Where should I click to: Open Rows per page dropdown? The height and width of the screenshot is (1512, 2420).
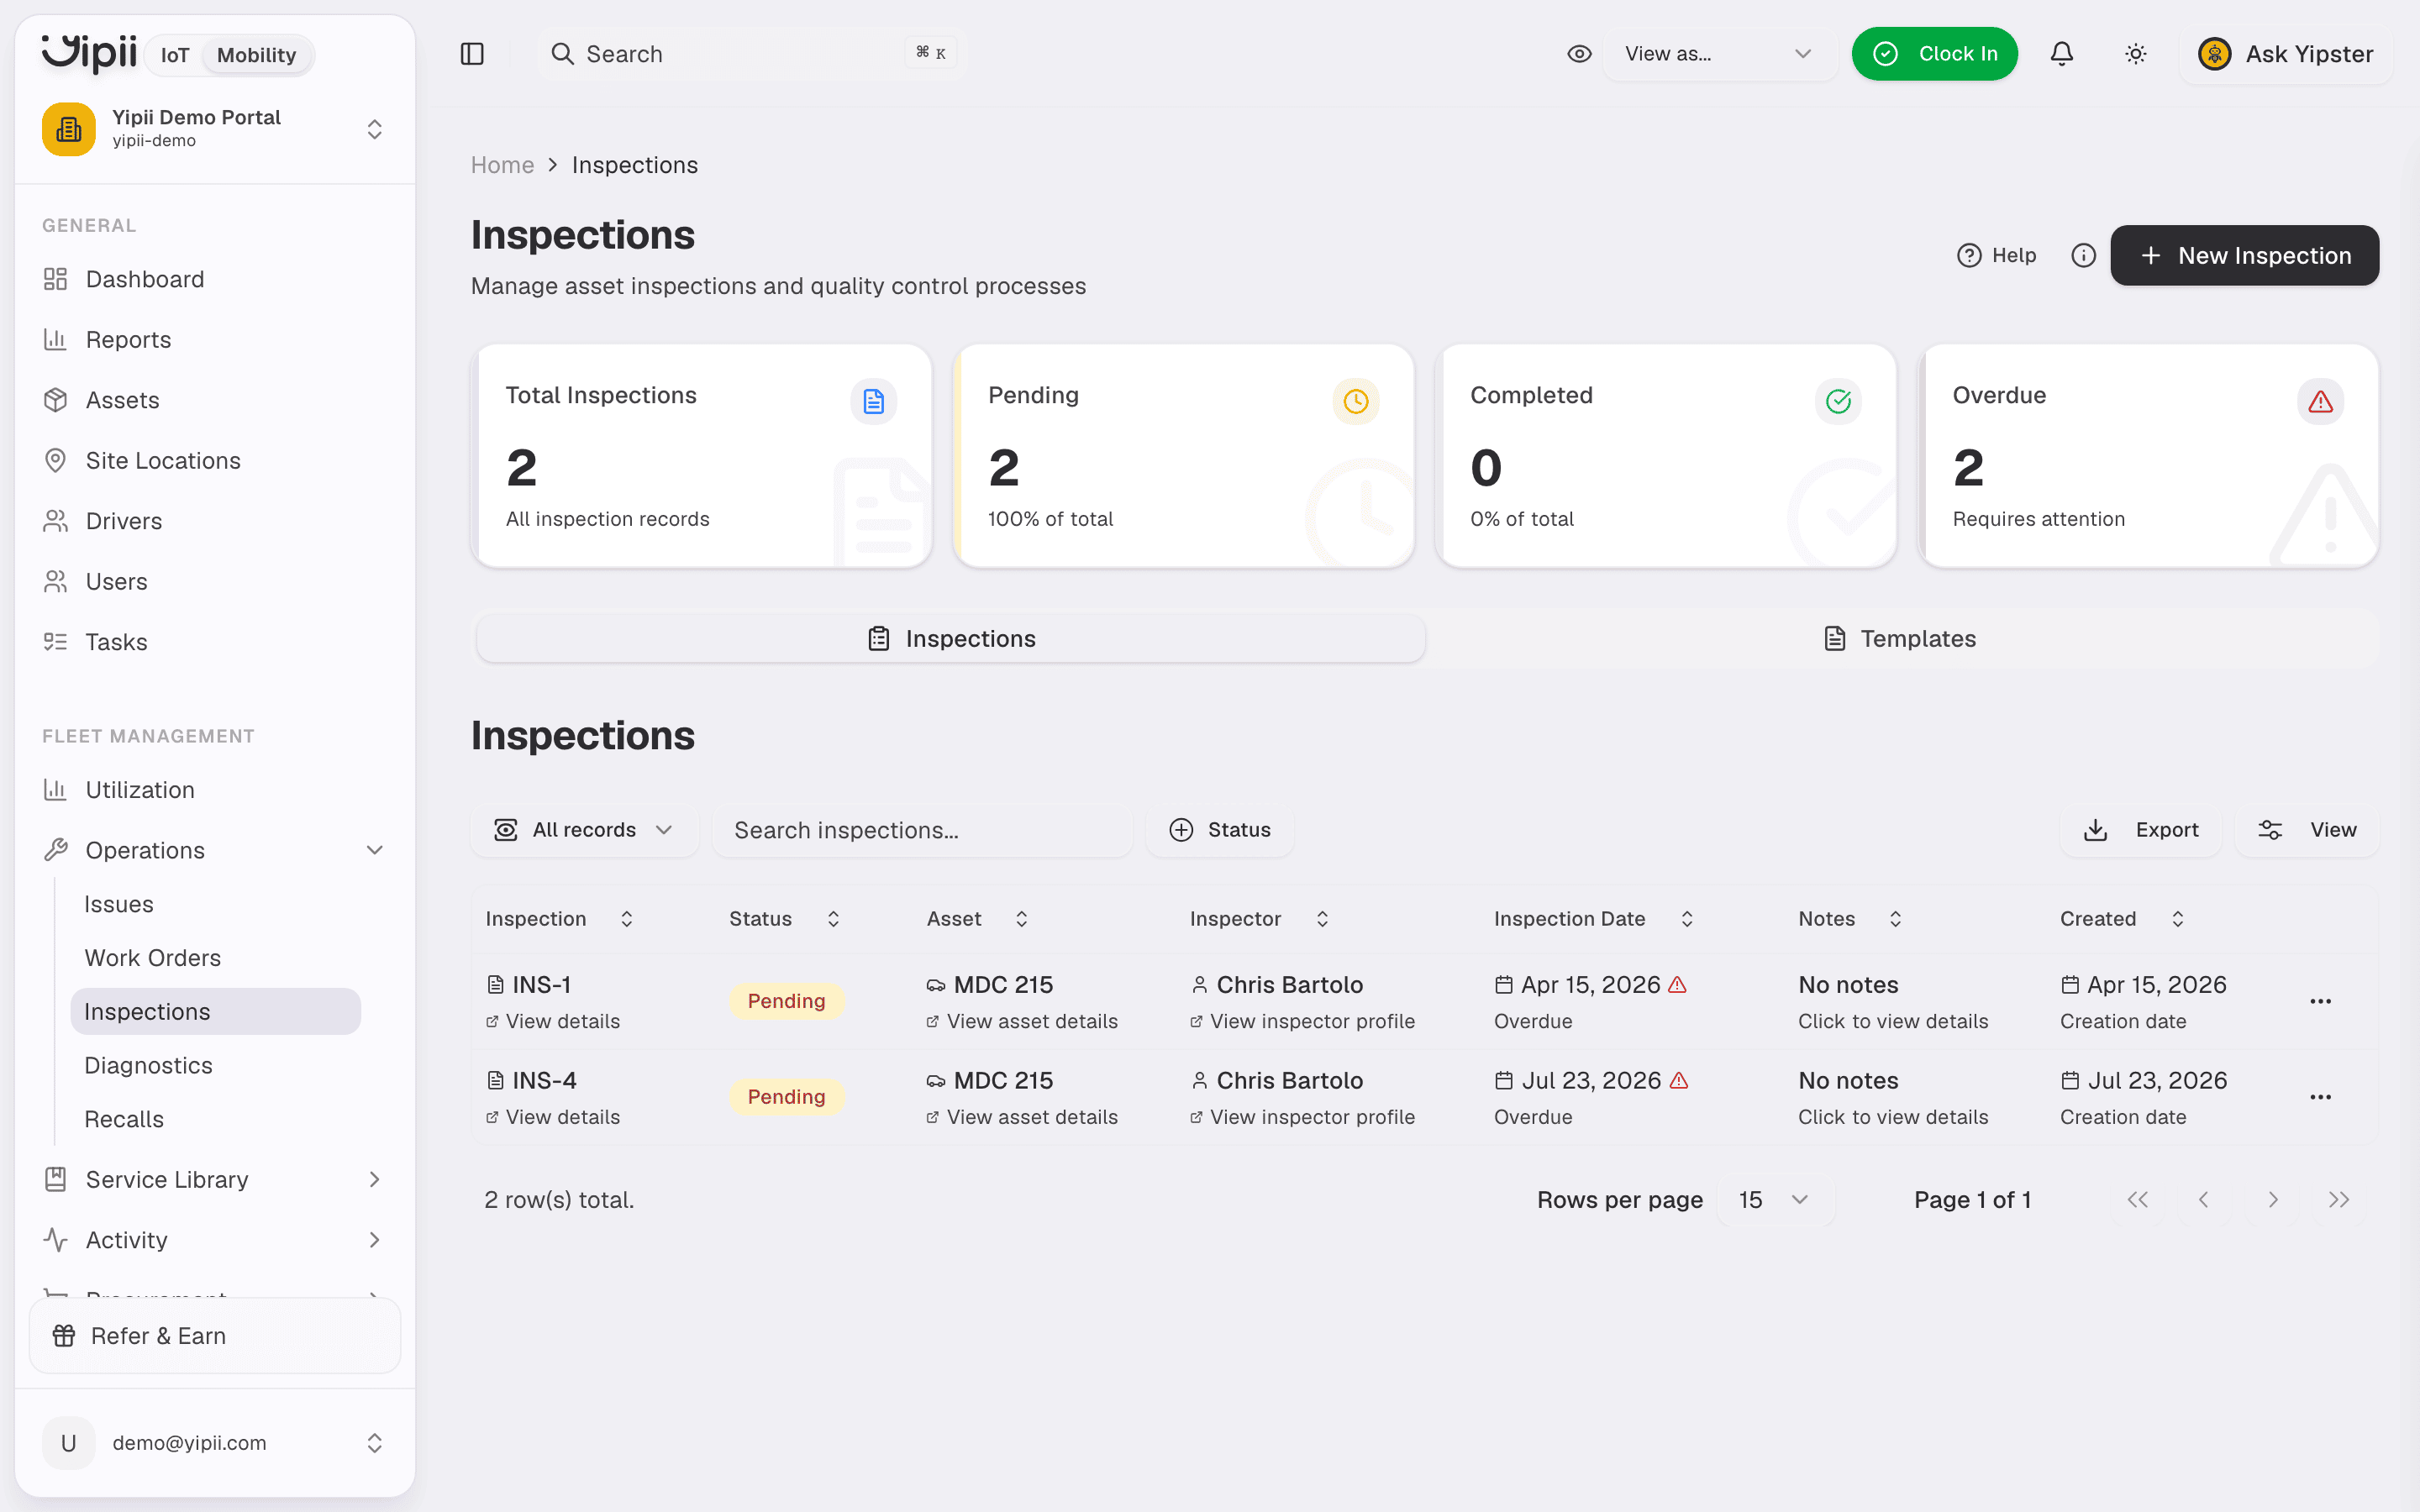(x=1775, y=1199)
